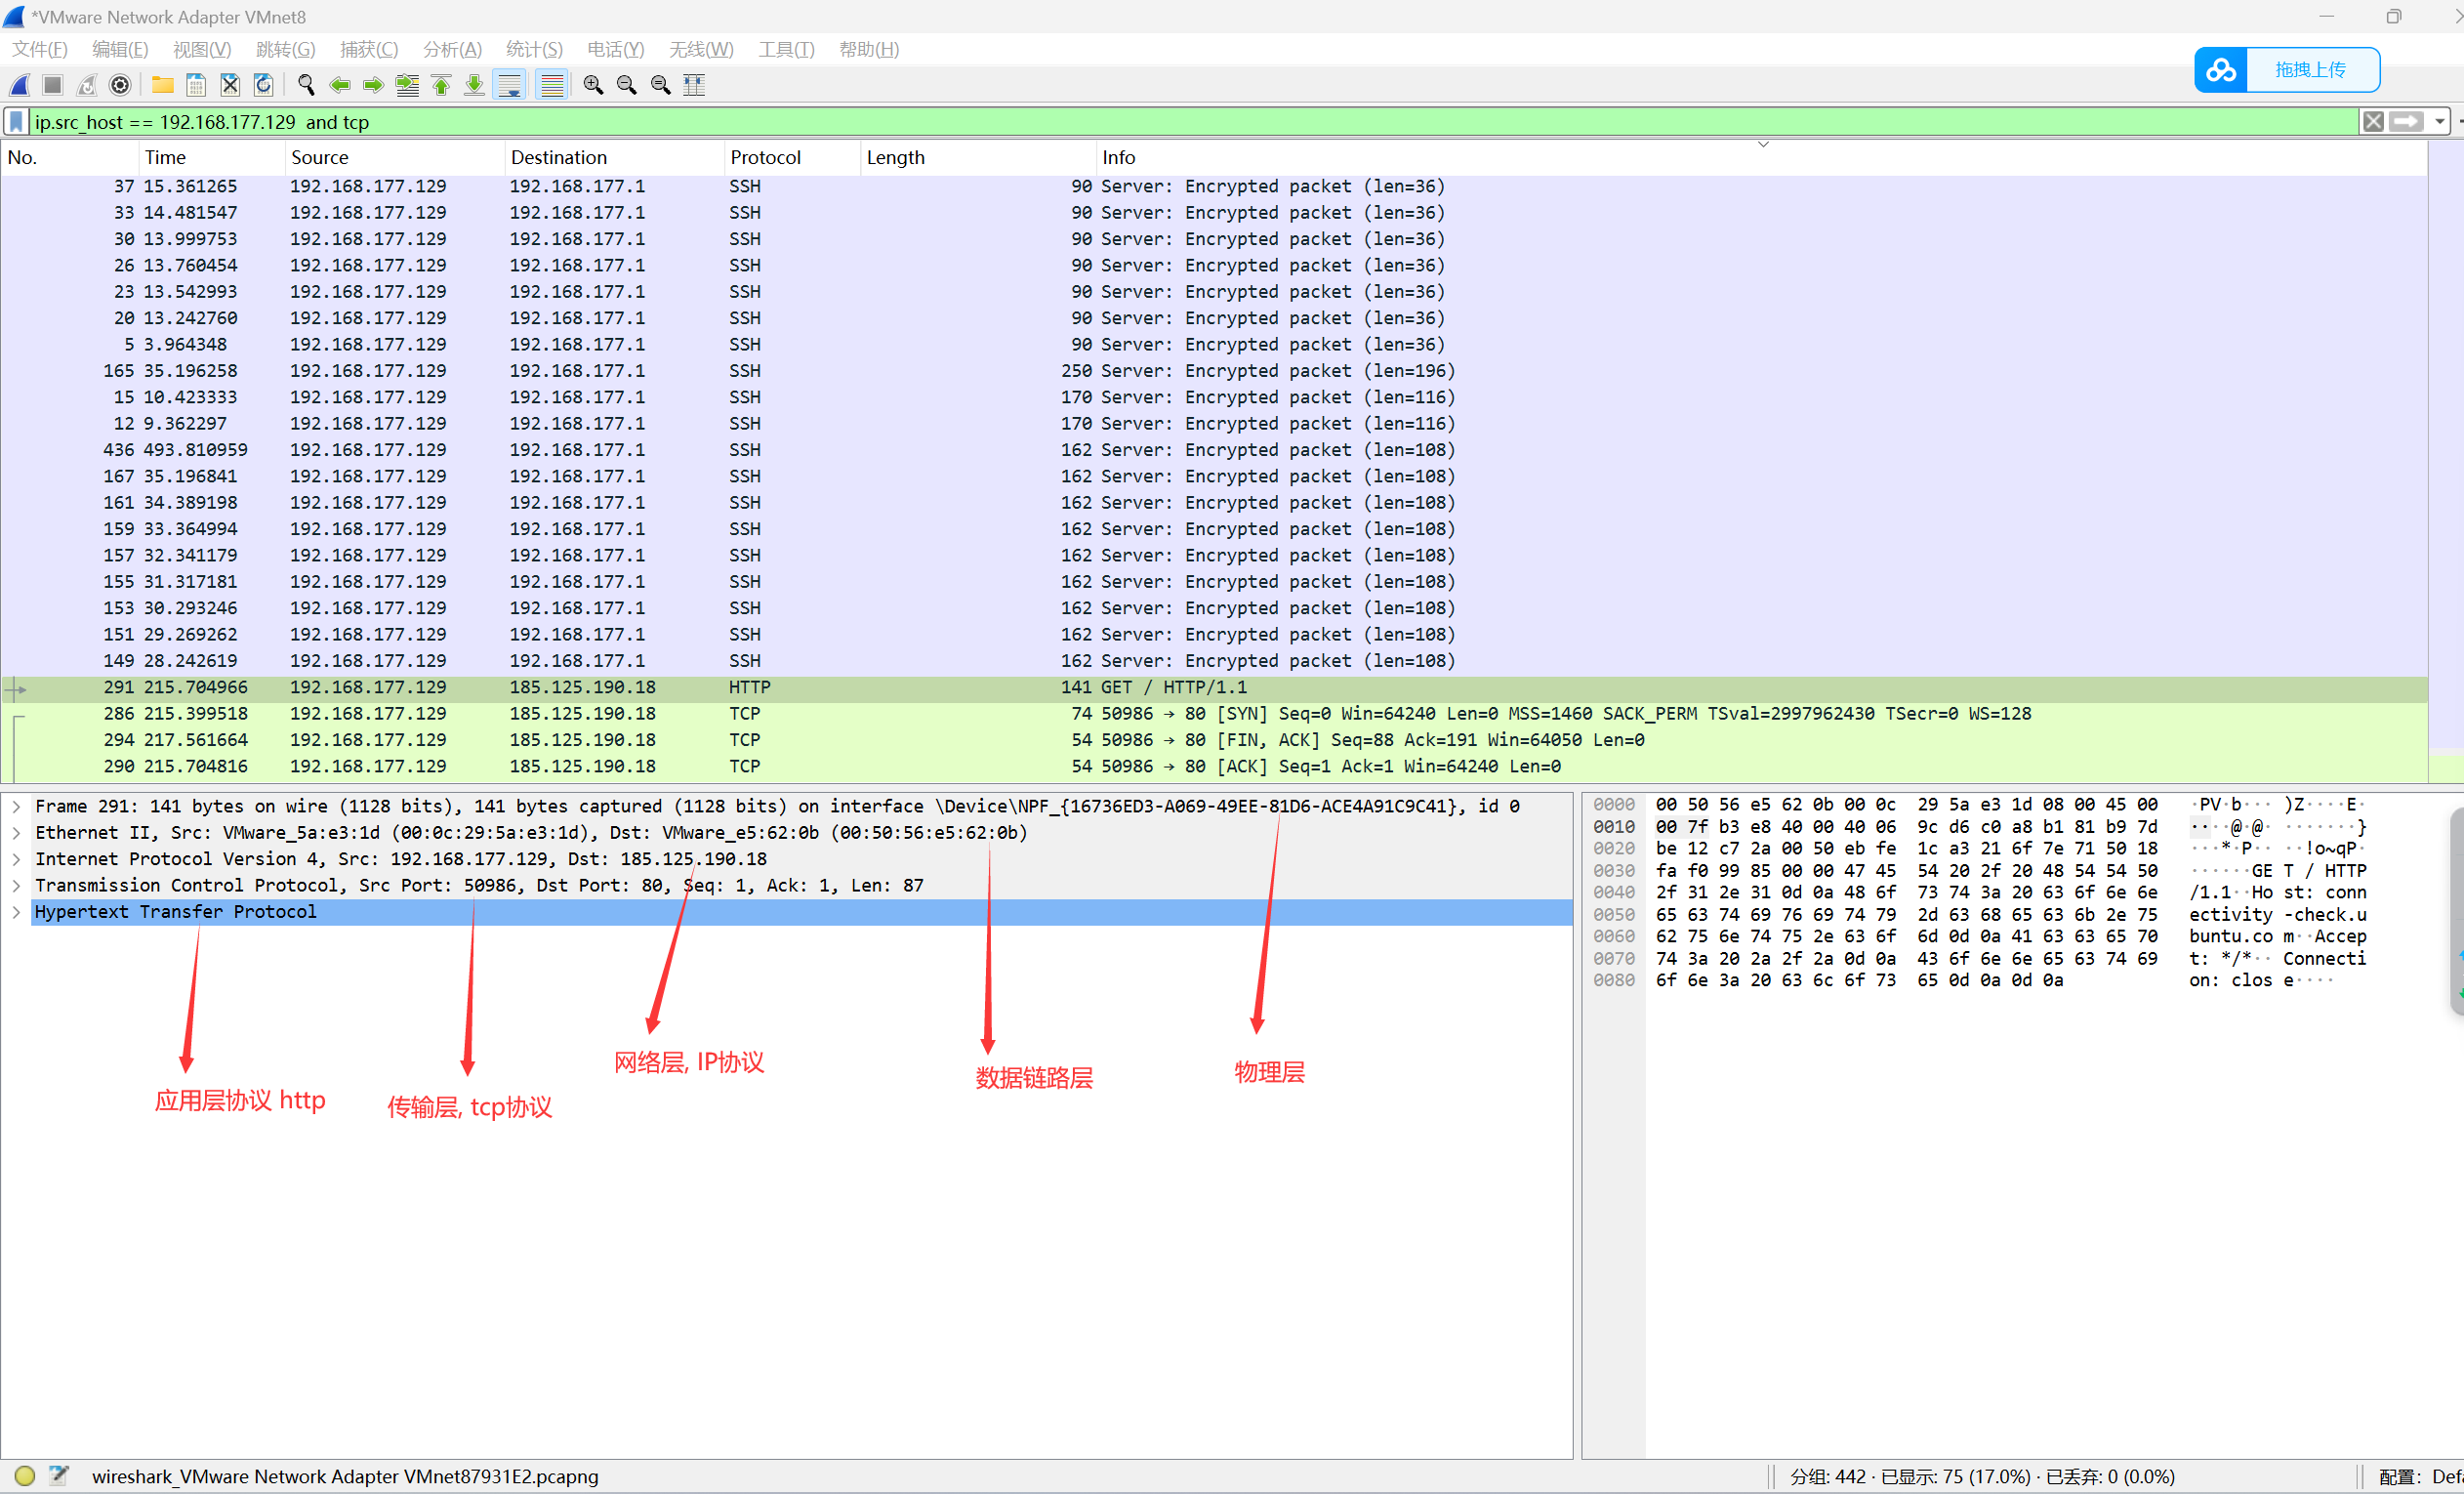Sort by the Time column header

point(212,157)
